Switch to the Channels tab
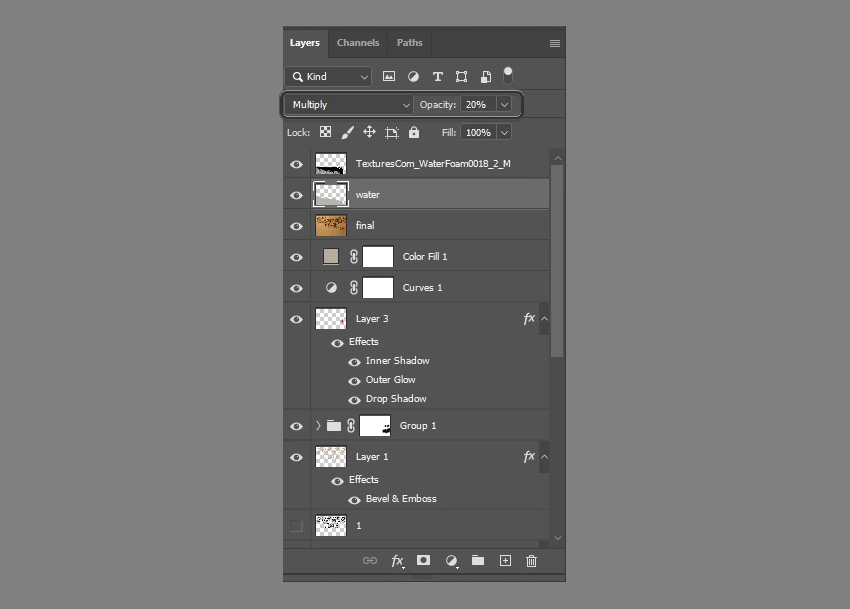The width and height of the screenshot is (850, 609). pyautogui.click(x=358, y=43)
